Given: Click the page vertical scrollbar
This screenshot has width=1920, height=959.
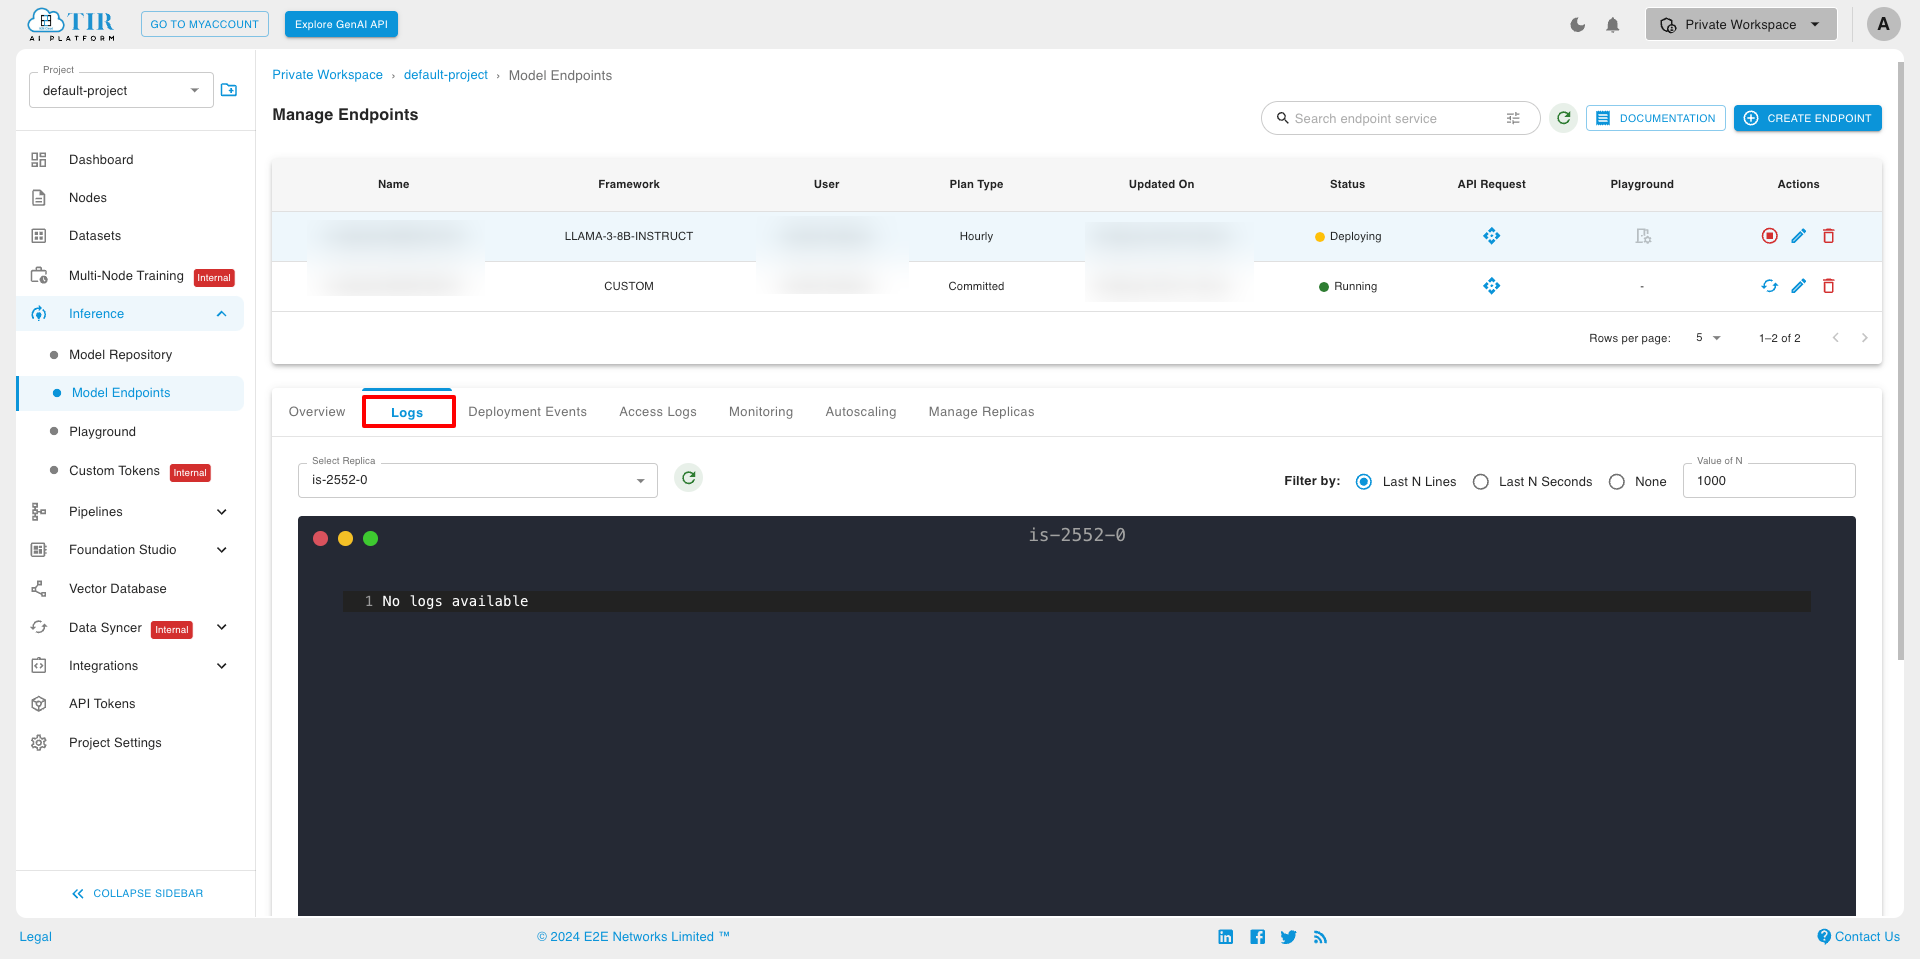Looking at the screenshot, I should [1901, 360].
